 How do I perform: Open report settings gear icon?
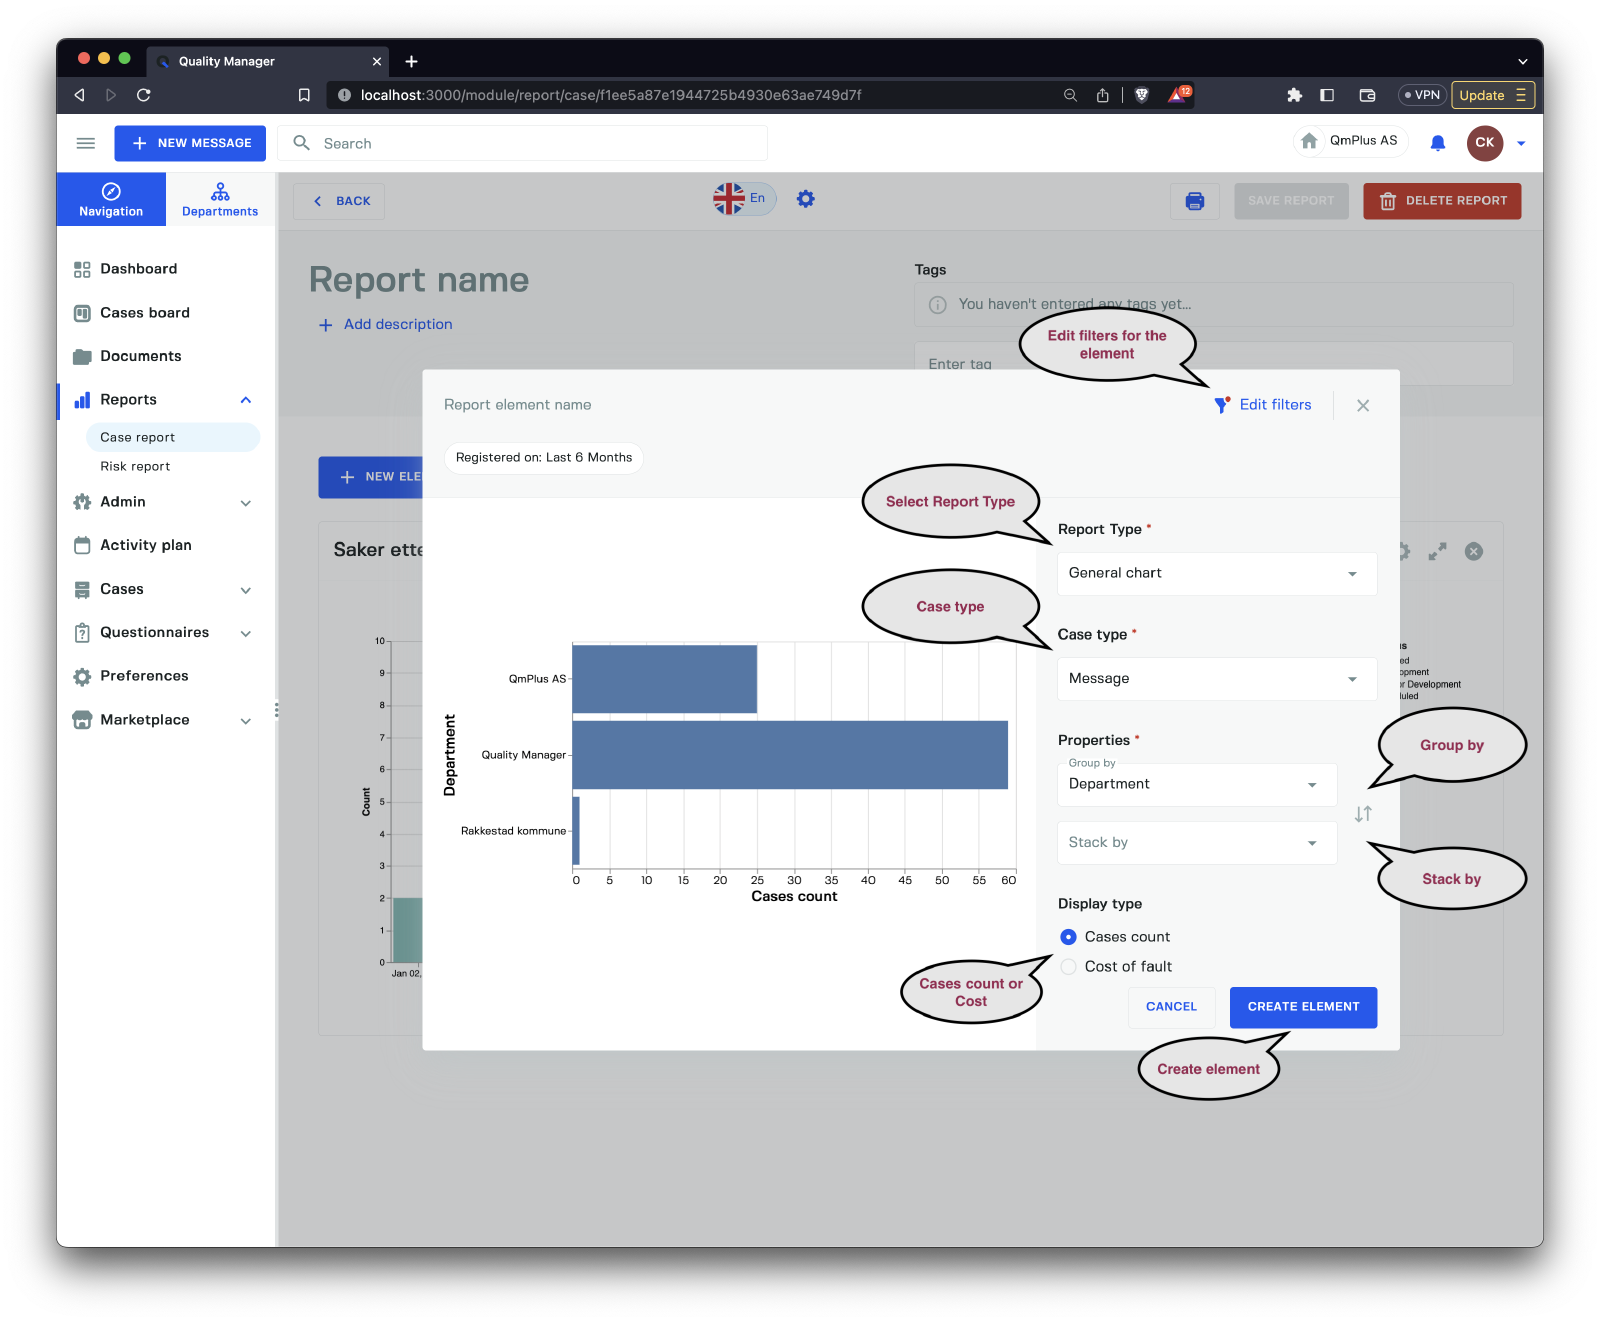point(805,199)
